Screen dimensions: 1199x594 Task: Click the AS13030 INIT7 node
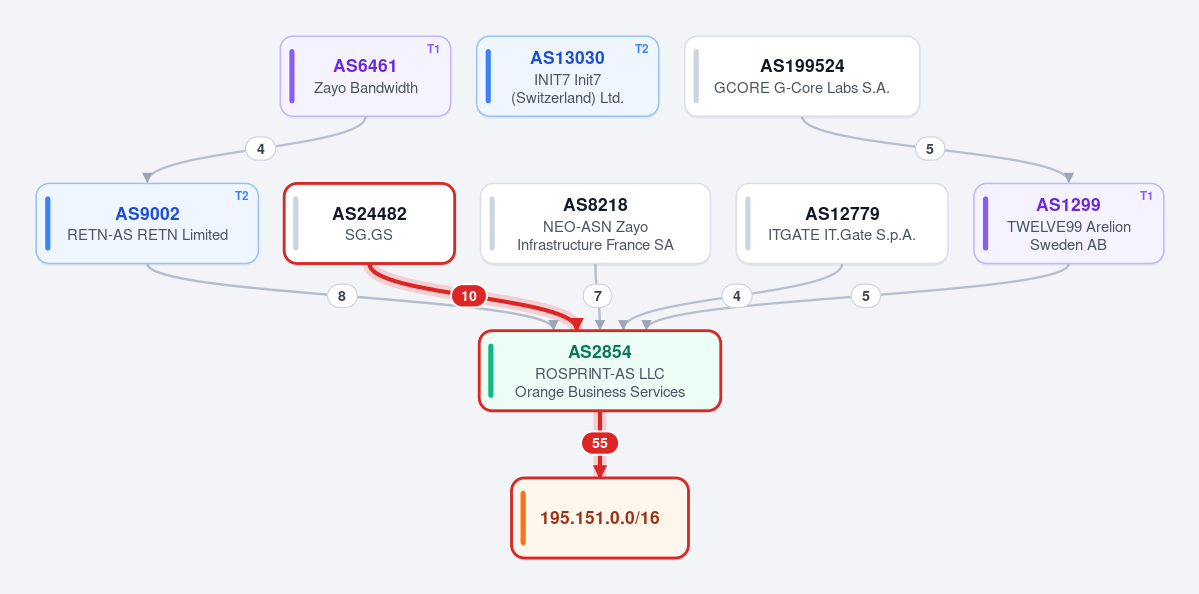pos(567,76)
